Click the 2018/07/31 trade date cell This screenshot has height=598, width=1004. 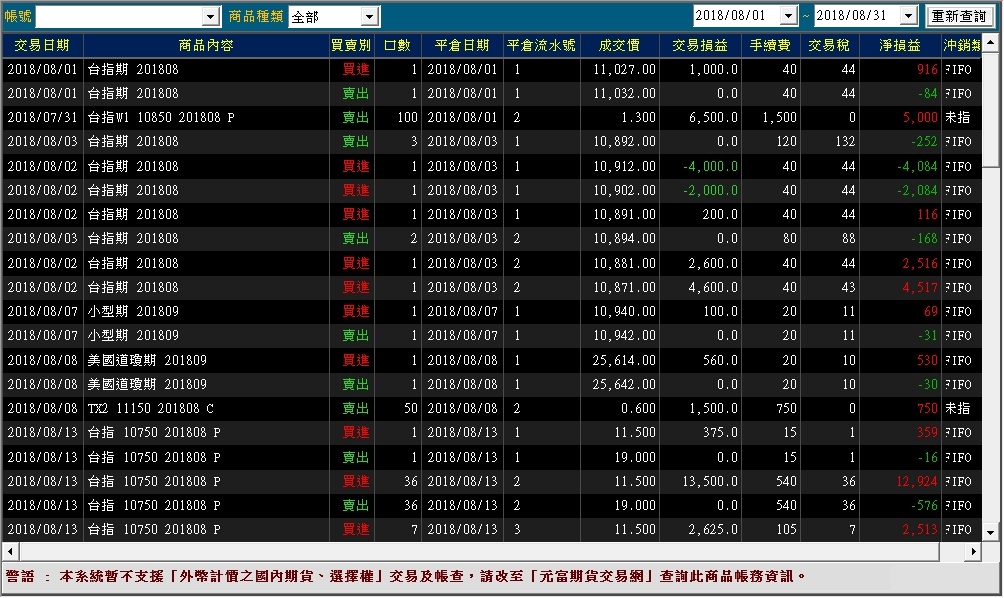pyautogui.click(x=42, y=118)
